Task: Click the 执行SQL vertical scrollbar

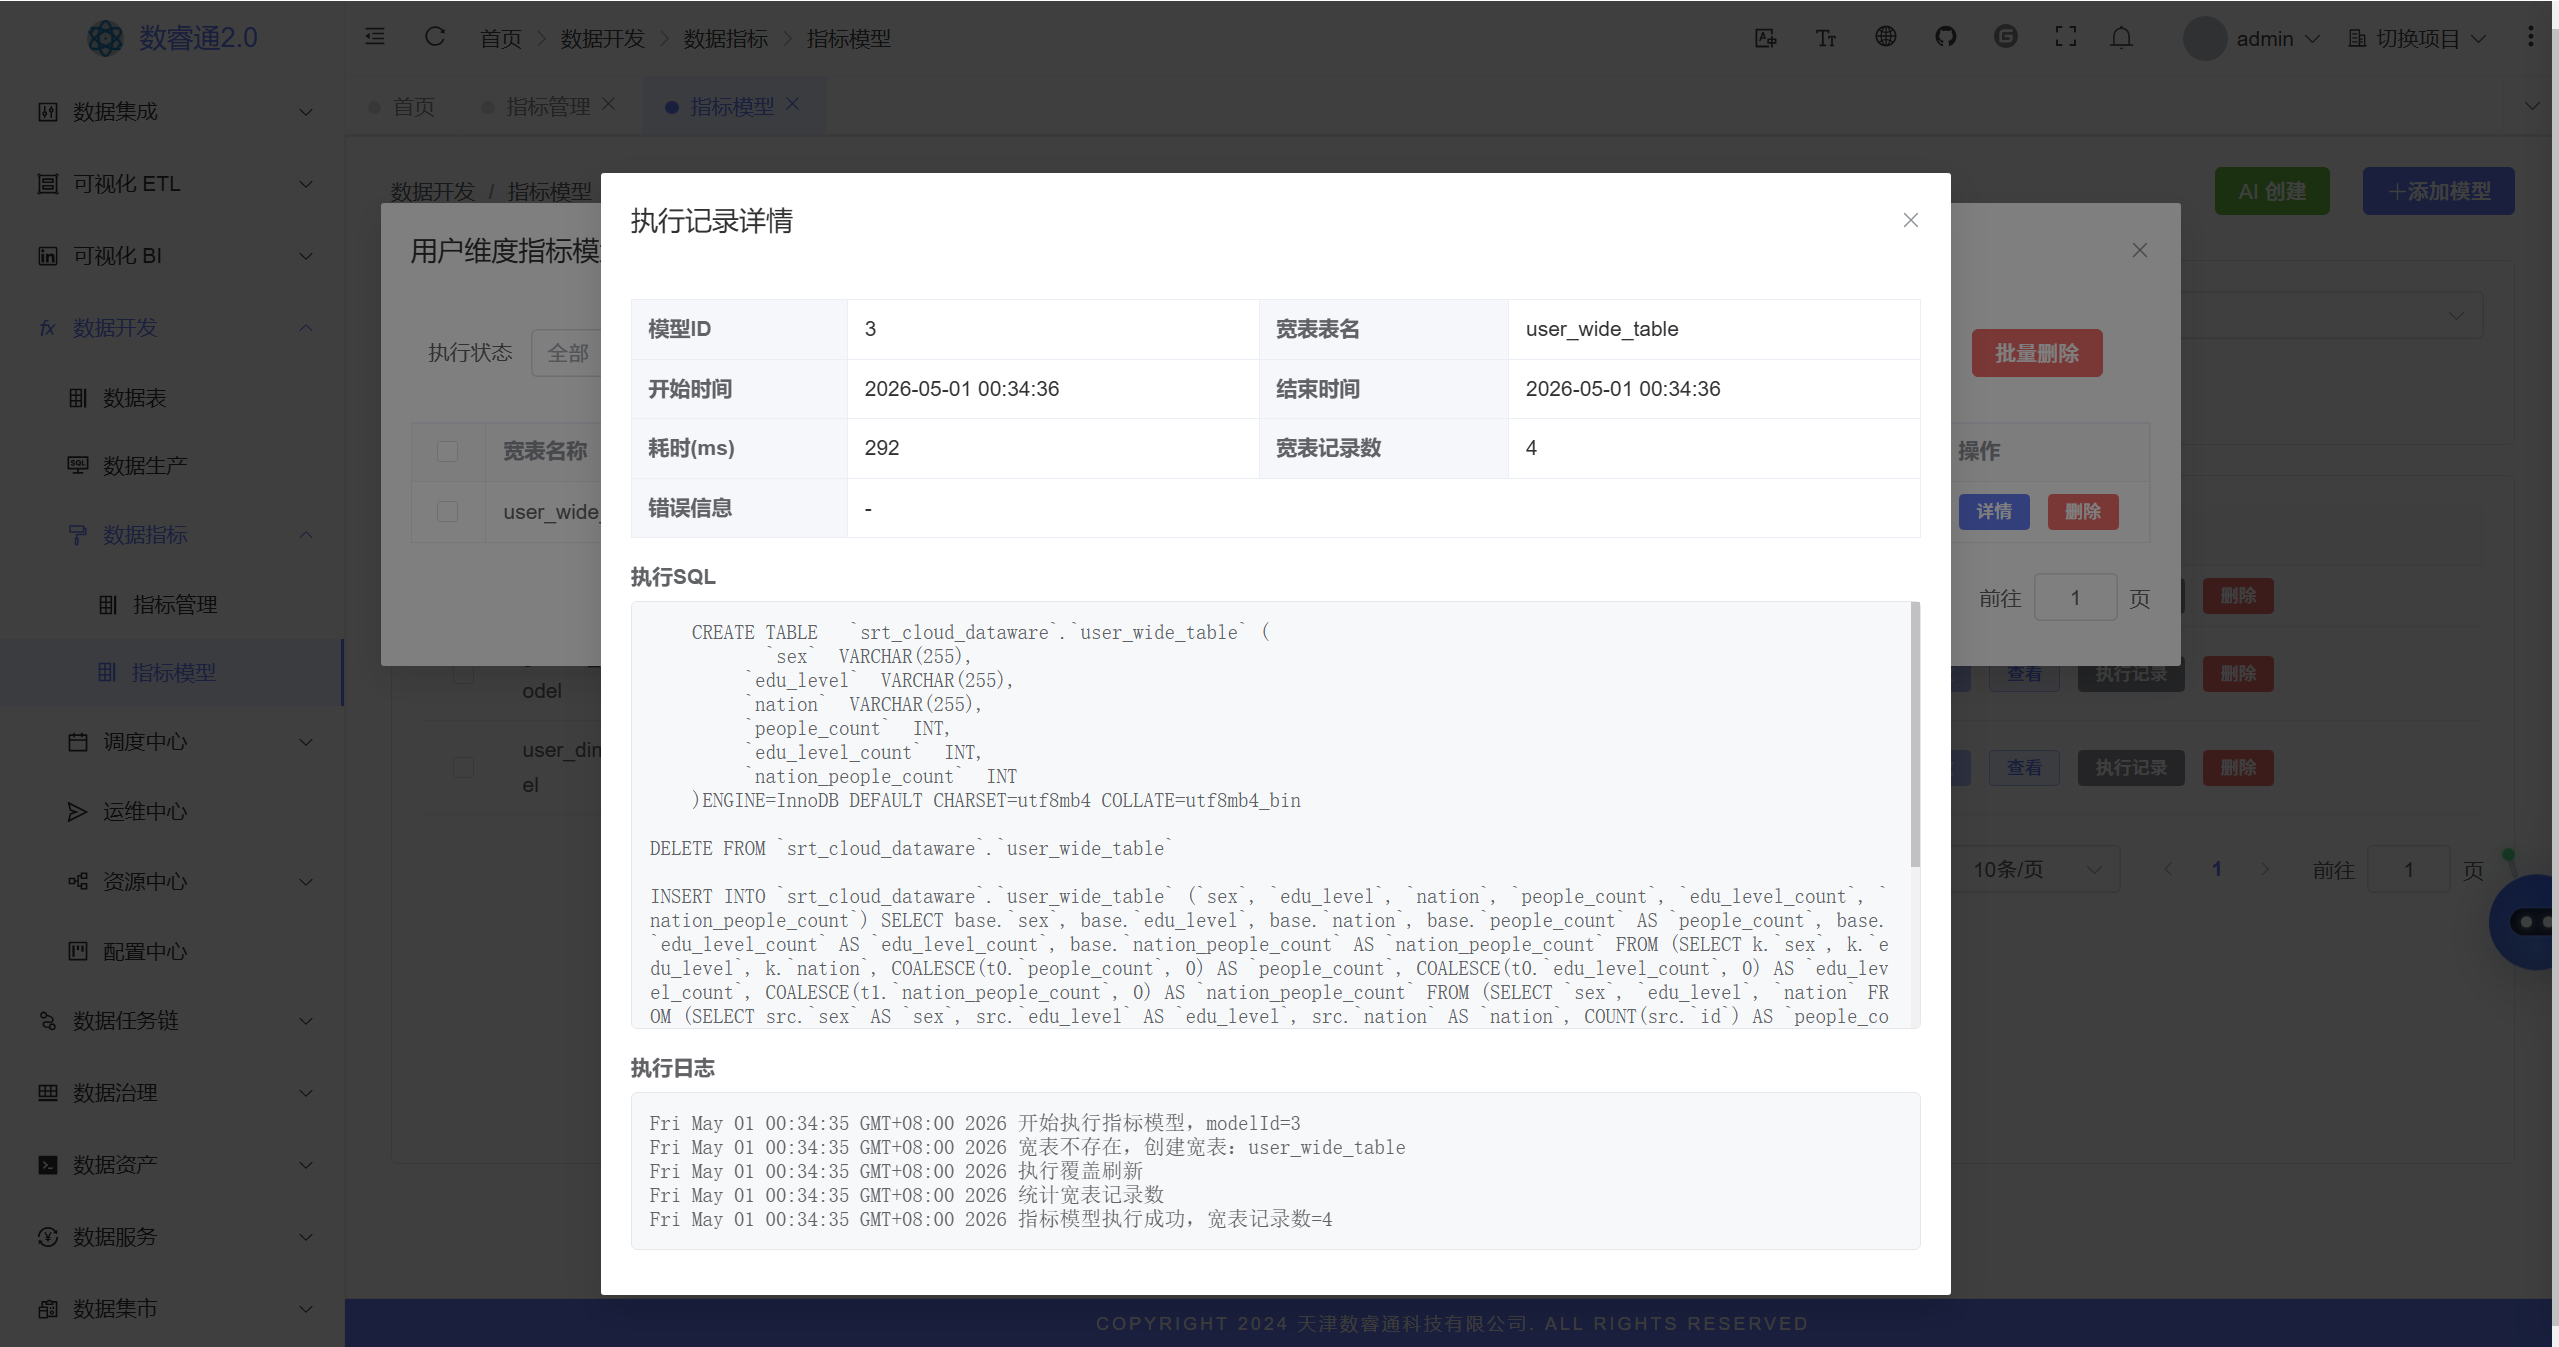Action: point(1915,734)
